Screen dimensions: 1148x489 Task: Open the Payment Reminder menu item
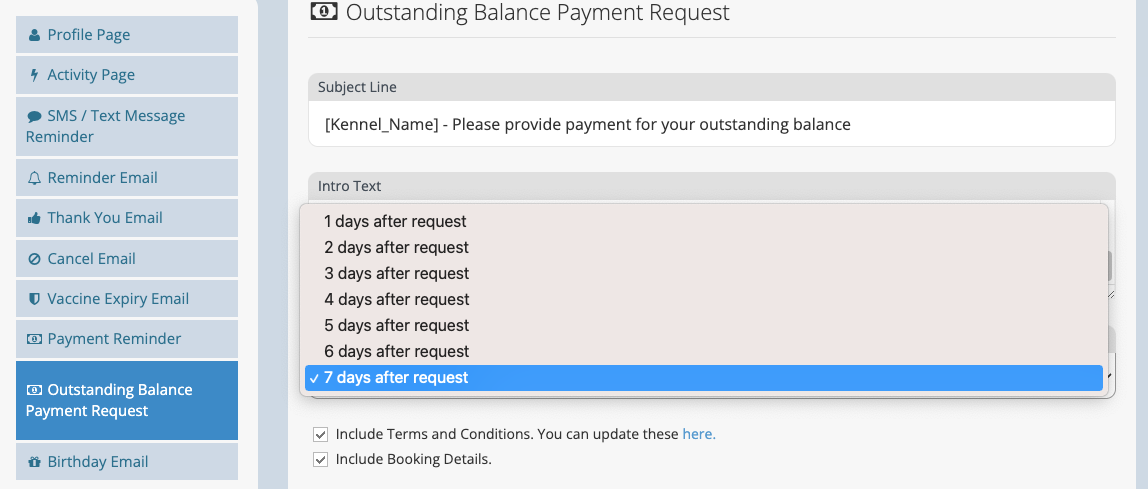[127, 339]
